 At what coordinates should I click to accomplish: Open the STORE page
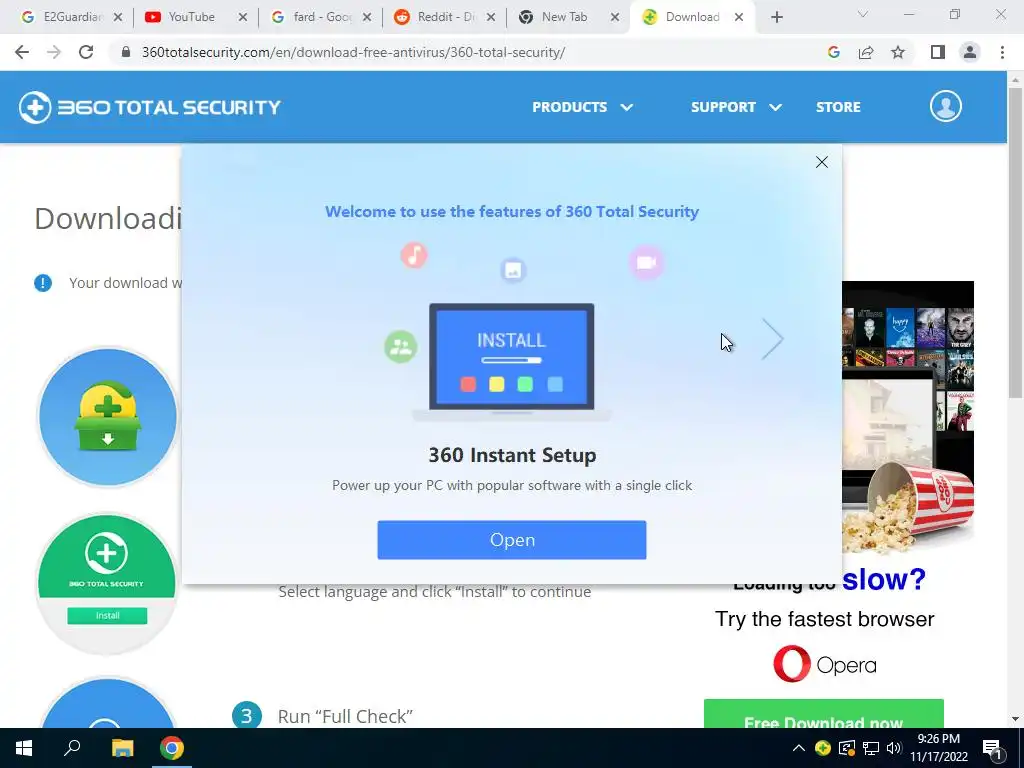pyautogui.click(x=838, y=107)
